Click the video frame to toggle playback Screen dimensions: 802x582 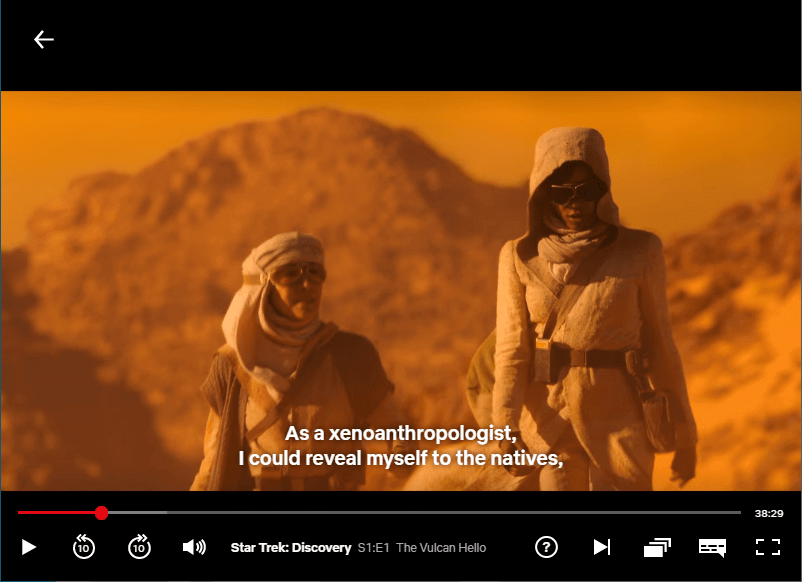(x=401, y=290)
